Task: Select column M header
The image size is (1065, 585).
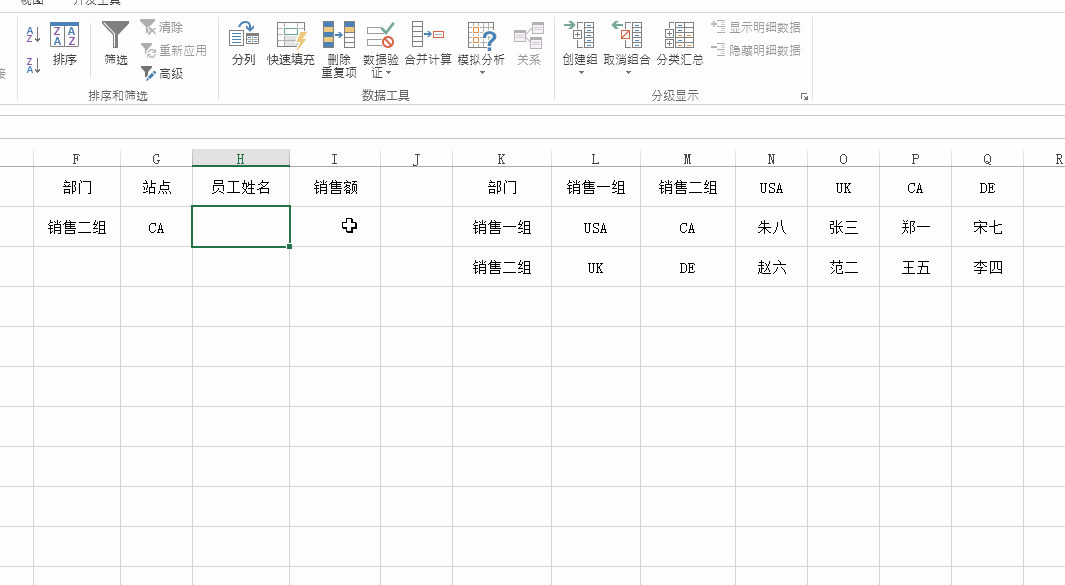Action: point(688,158)
